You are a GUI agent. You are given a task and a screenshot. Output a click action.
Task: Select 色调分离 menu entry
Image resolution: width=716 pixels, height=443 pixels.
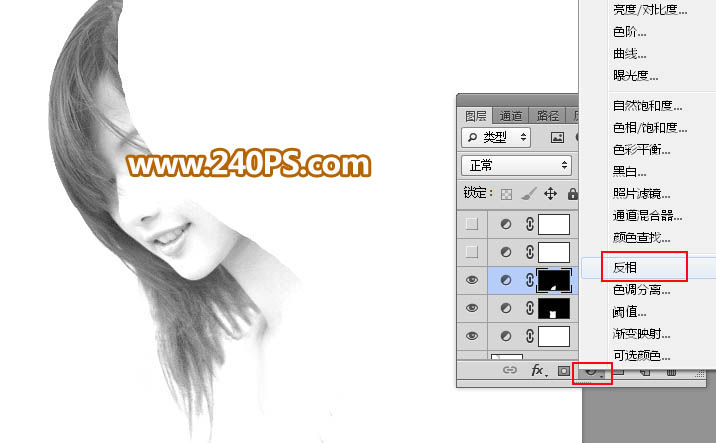click(642, 290)
